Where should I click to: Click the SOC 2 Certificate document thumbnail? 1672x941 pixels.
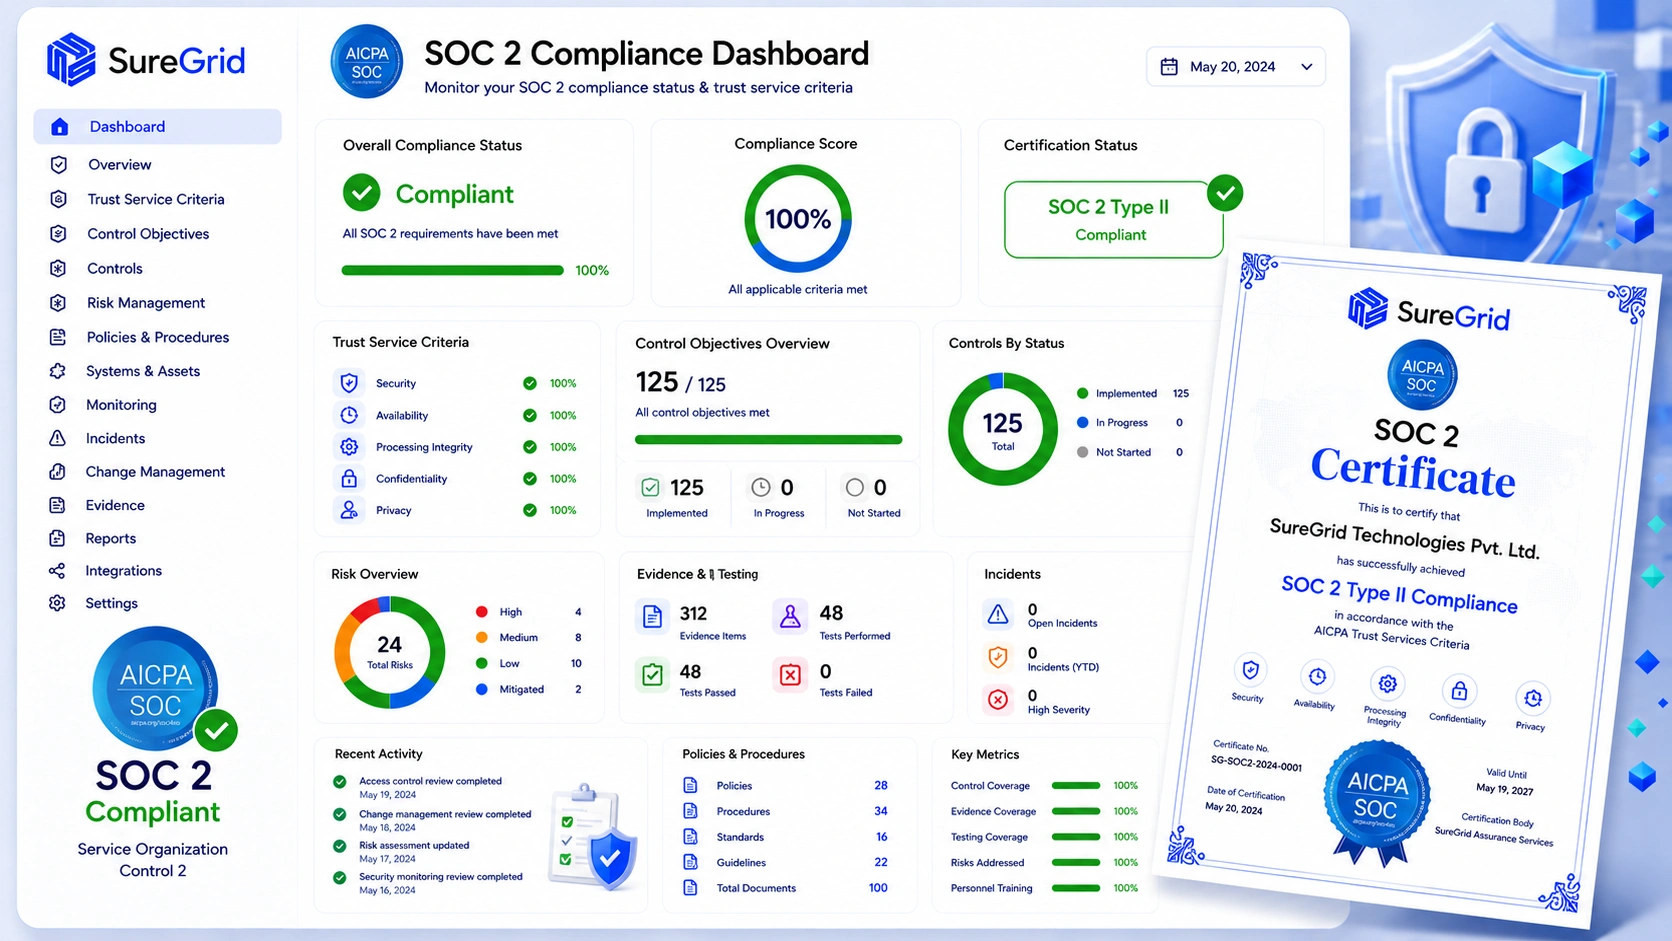(1410, 582)
